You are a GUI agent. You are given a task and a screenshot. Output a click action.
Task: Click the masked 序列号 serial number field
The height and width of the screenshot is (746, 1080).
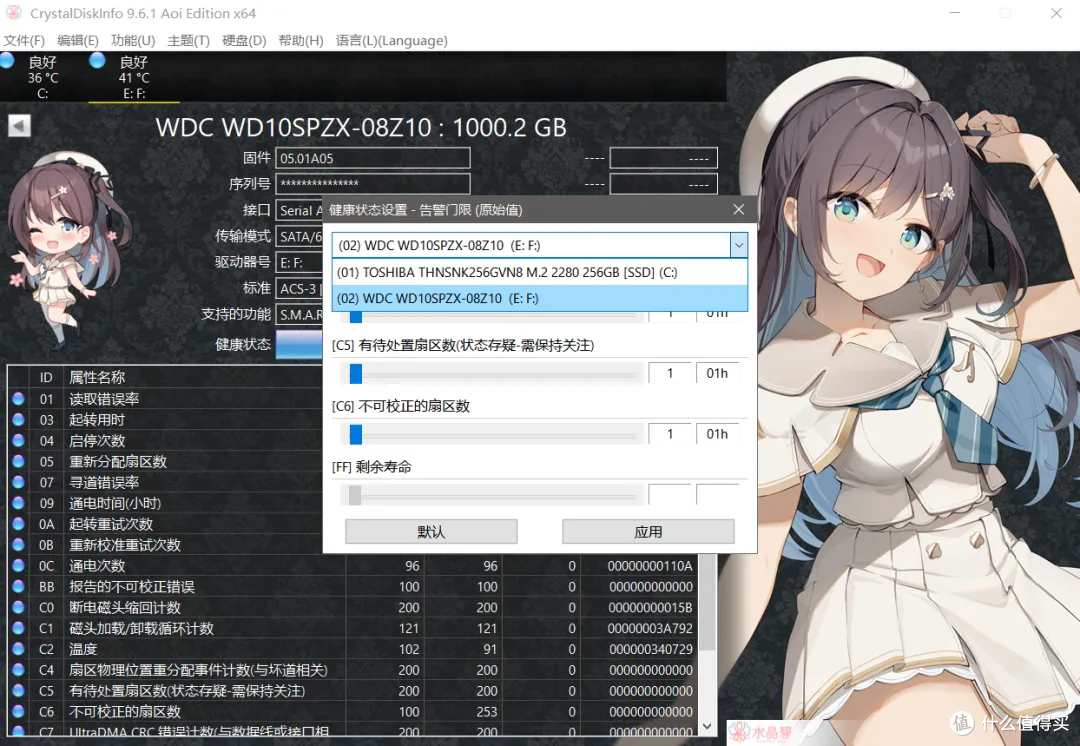click(373, 184)
